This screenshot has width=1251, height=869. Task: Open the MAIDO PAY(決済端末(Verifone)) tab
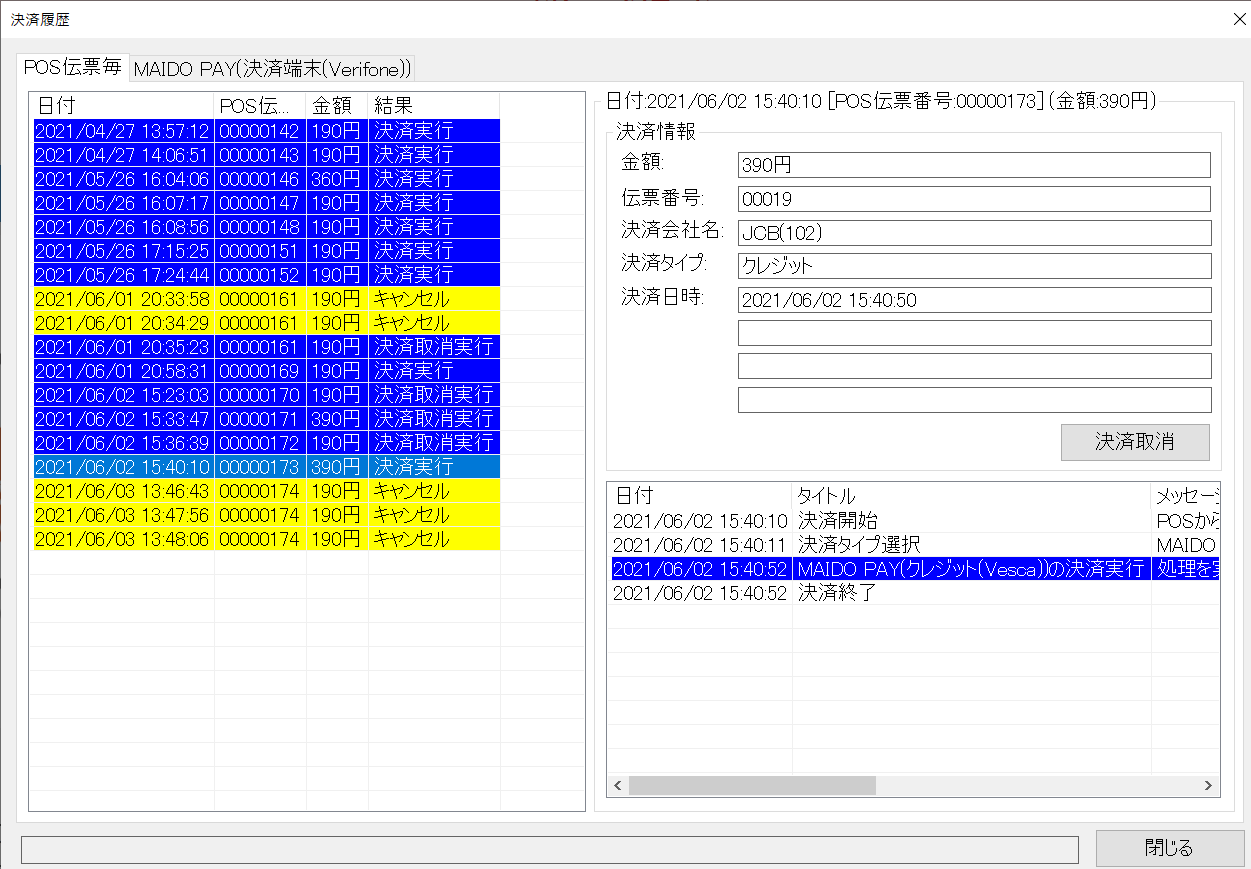click(273, 68)
